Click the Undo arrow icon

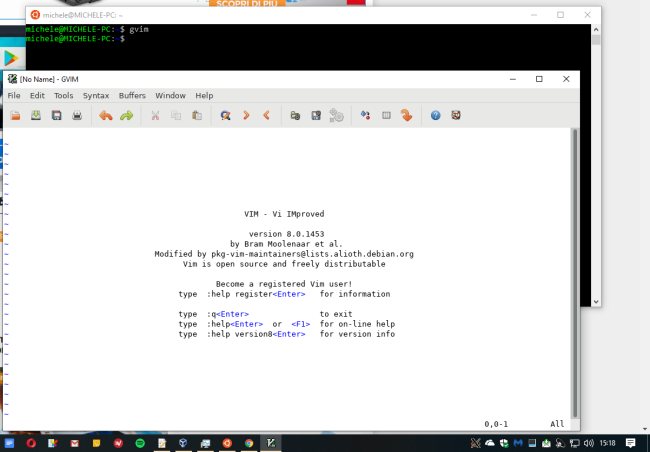[x=106, y=115]
